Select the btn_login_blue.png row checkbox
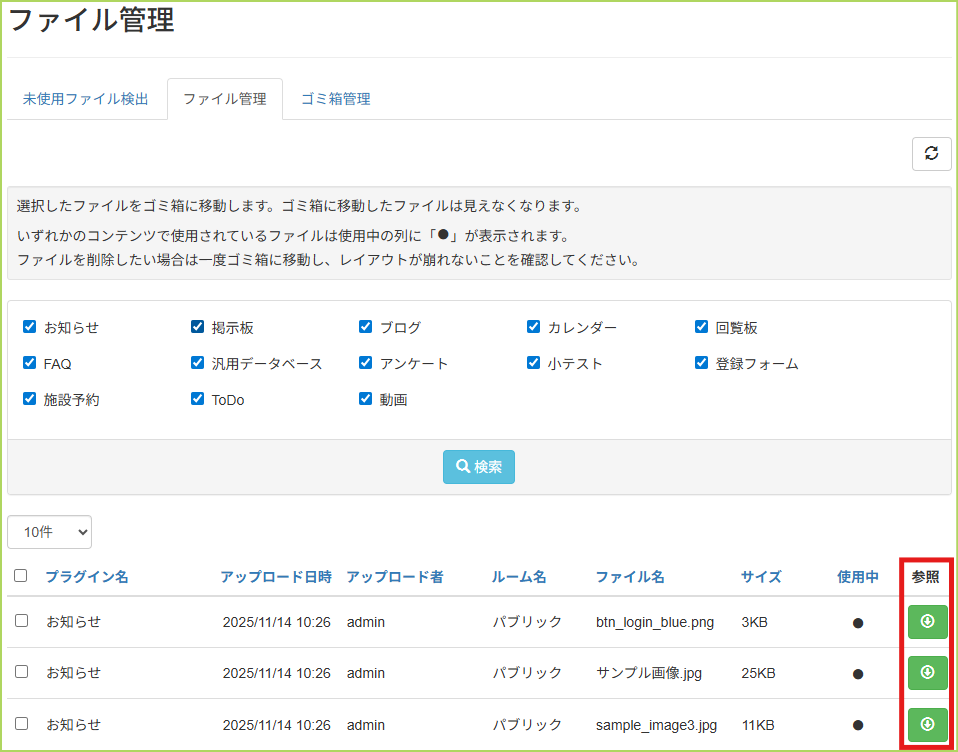The image size is (958, 752). [x=21, y=621]
